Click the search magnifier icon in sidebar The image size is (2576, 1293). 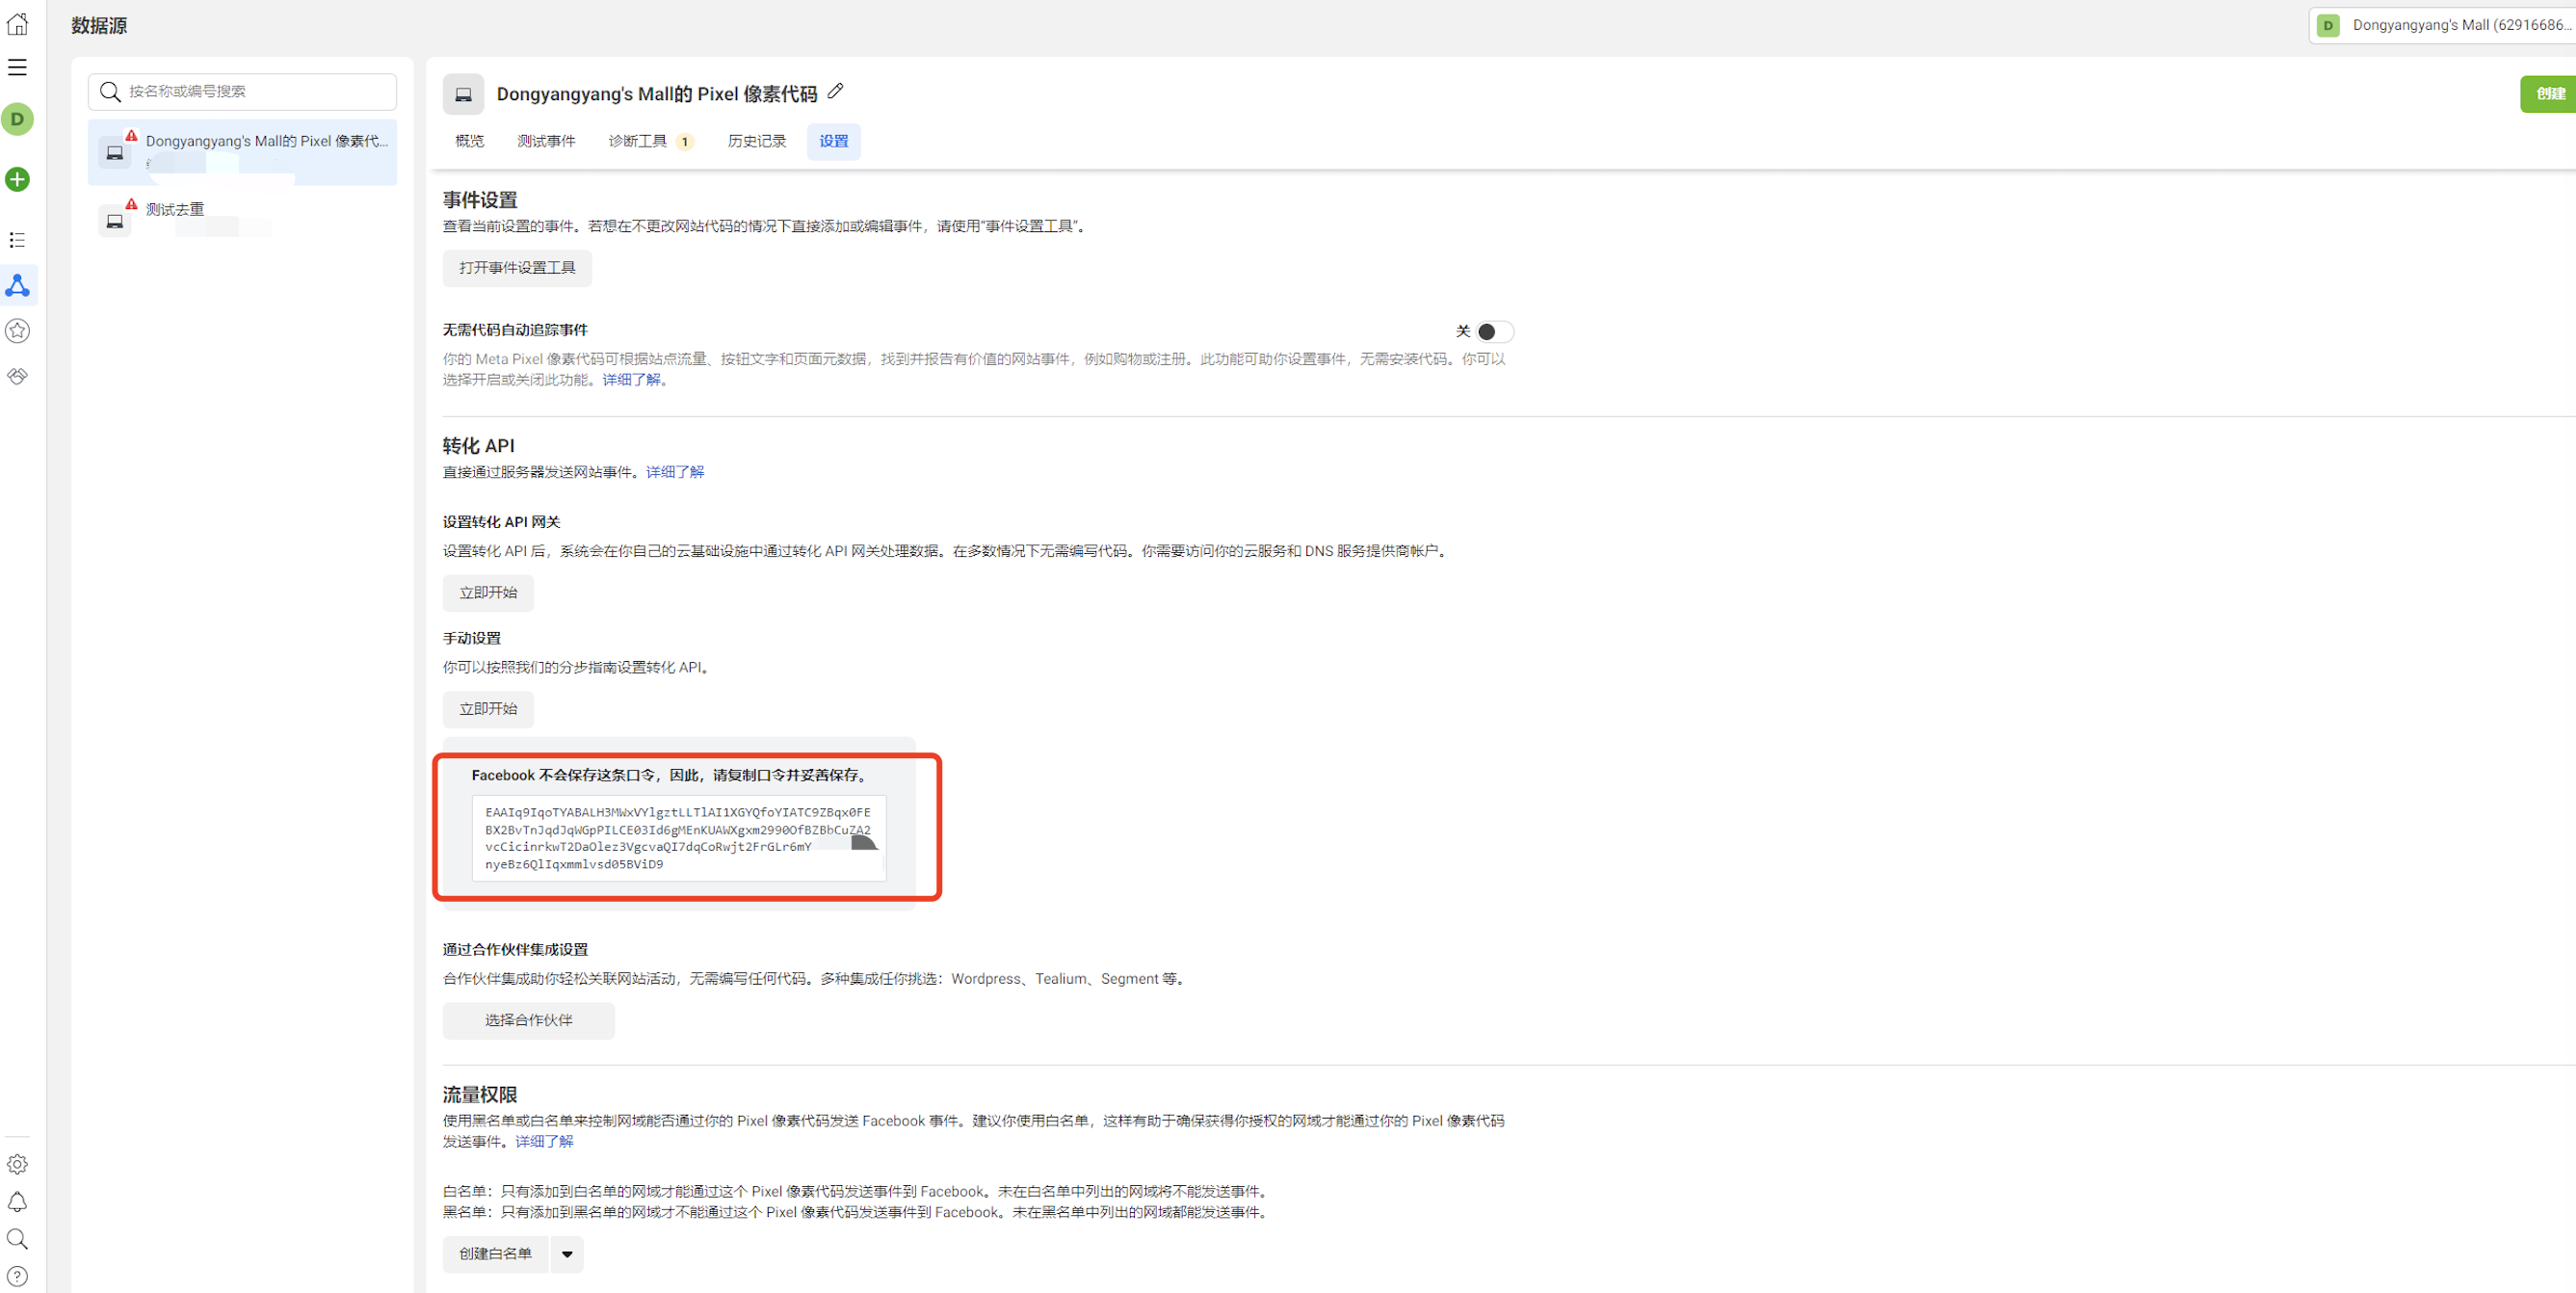tap(17, 1239)
